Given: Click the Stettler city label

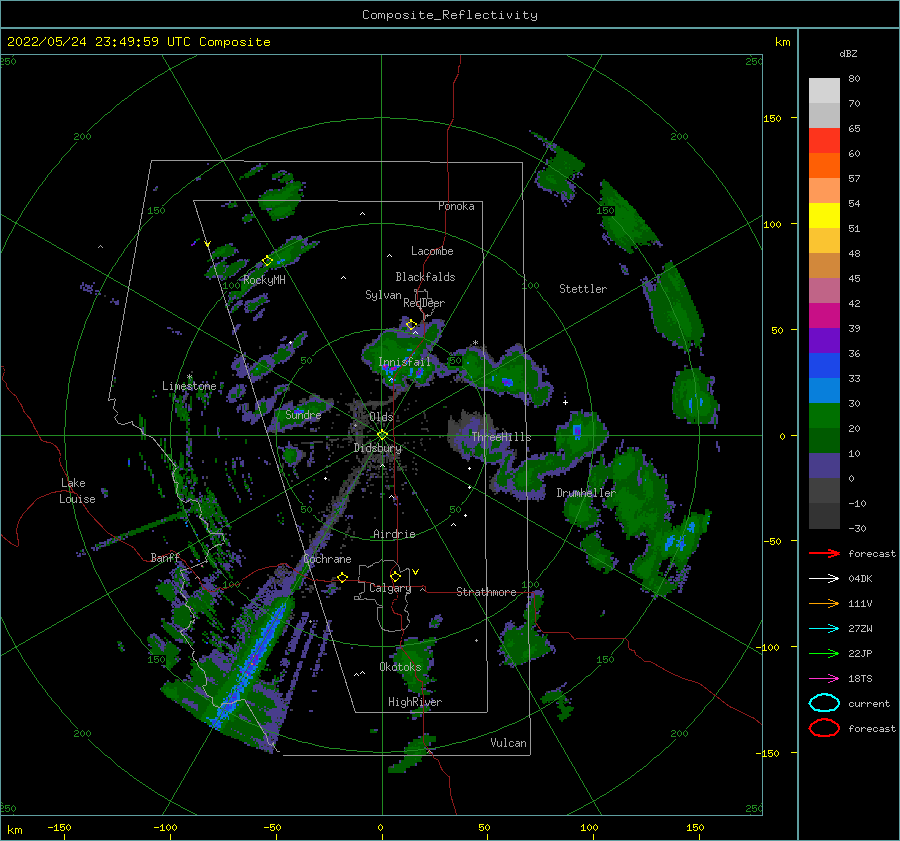Looking at the screenshot, I should pos(583,289).
